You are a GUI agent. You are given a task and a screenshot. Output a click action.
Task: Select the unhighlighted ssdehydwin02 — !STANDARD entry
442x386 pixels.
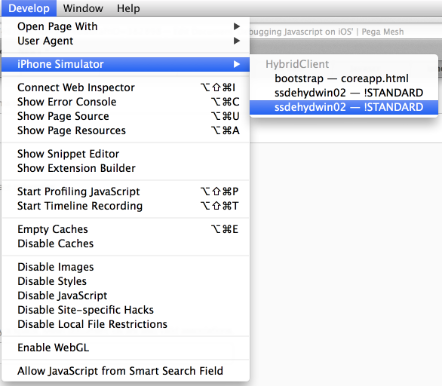tap(344, 93)
